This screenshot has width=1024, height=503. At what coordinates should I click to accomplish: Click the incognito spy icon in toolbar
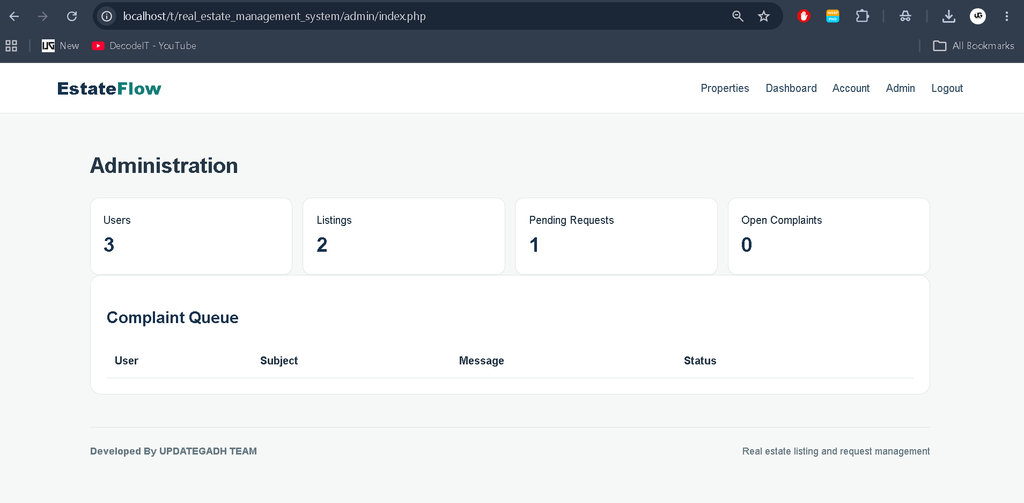pyautogui.click(x=905, y=16)
